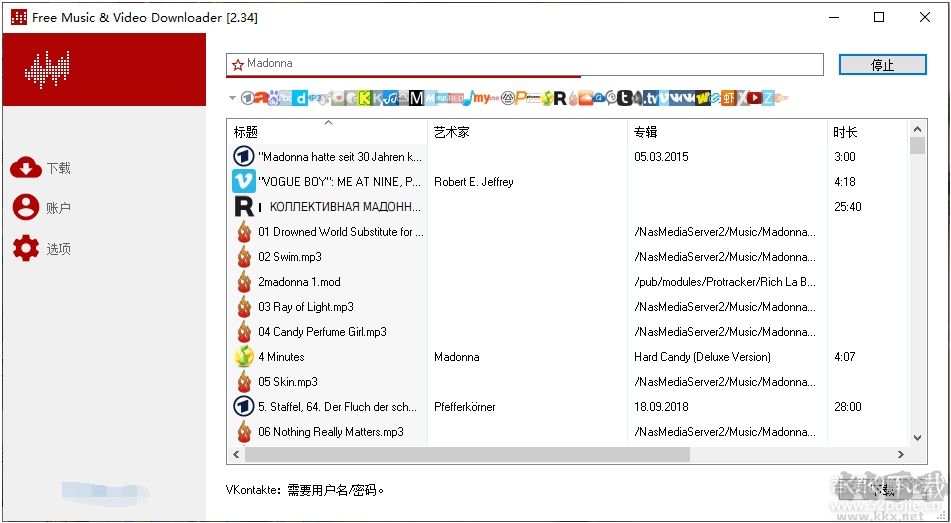Click the red star icon in search box
Screen dimensions: 951x523
[238, 64]
